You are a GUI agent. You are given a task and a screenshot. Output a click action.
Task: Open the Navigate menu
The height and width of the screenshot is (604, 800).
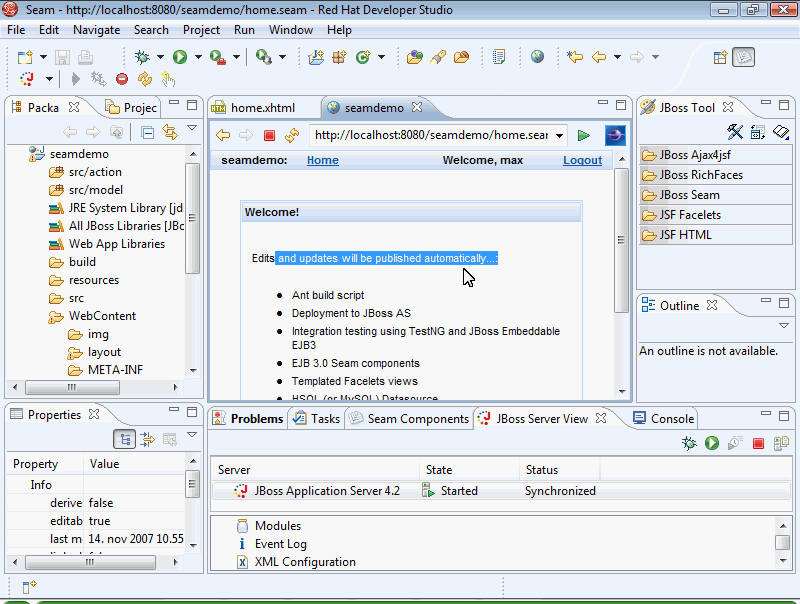[96, 30]
